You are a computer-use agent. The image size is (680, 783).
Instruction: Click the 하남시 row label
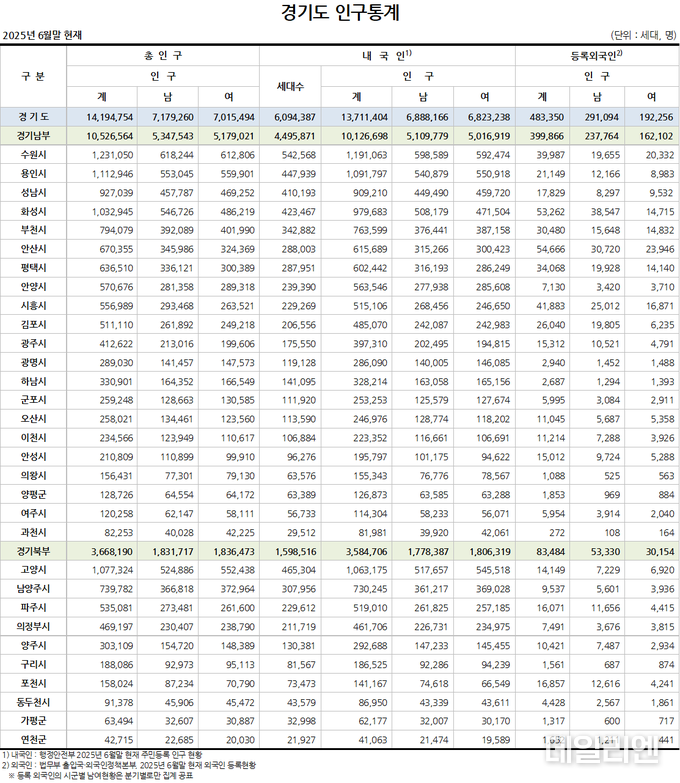click(x=33, y=381)
